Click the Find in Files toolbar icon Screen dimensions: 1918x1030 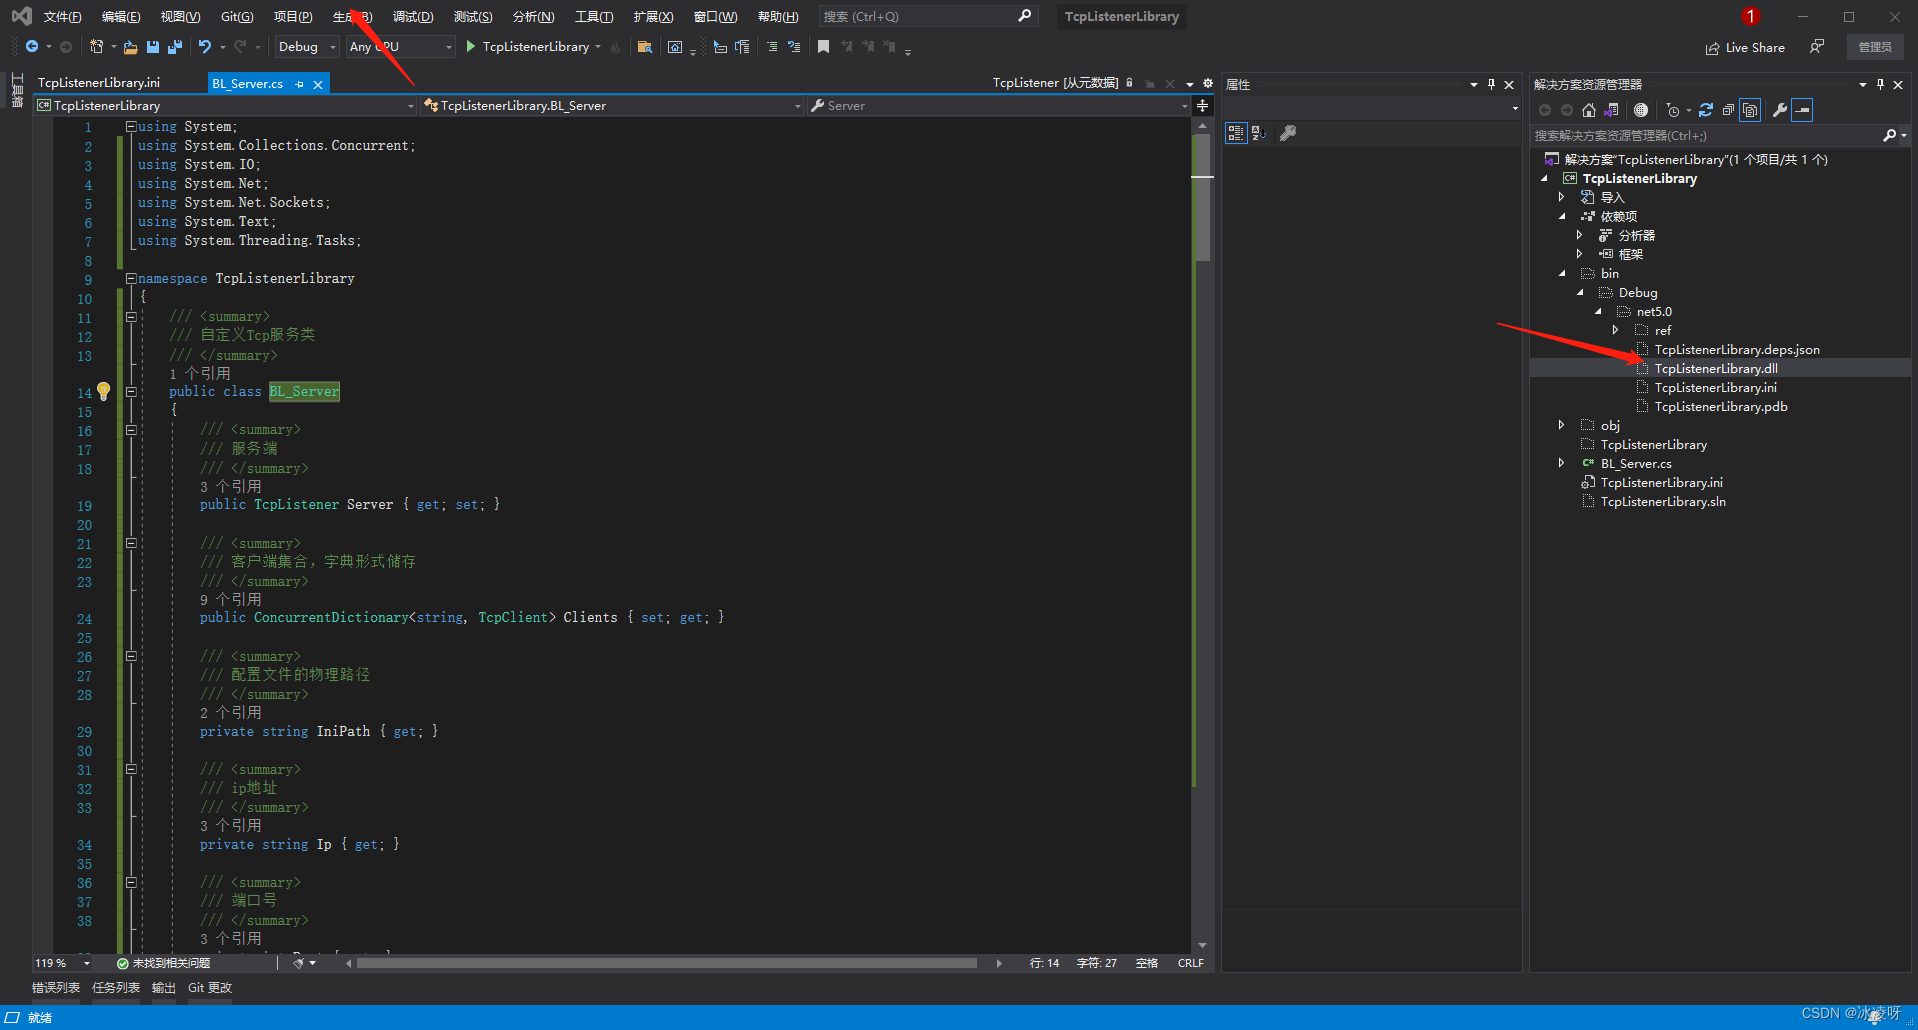tap(647, 47)
